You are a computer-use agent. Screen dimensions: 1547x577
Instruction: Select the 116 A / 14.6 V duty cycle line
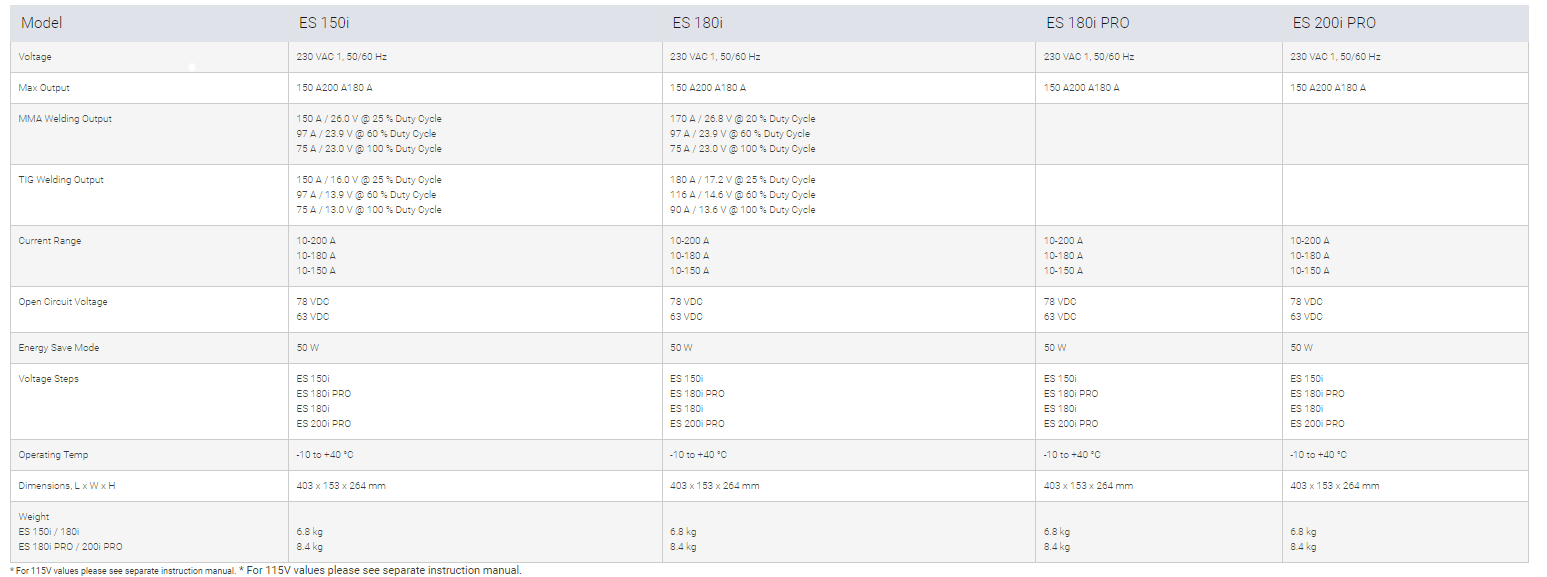(x=742, y=195)
